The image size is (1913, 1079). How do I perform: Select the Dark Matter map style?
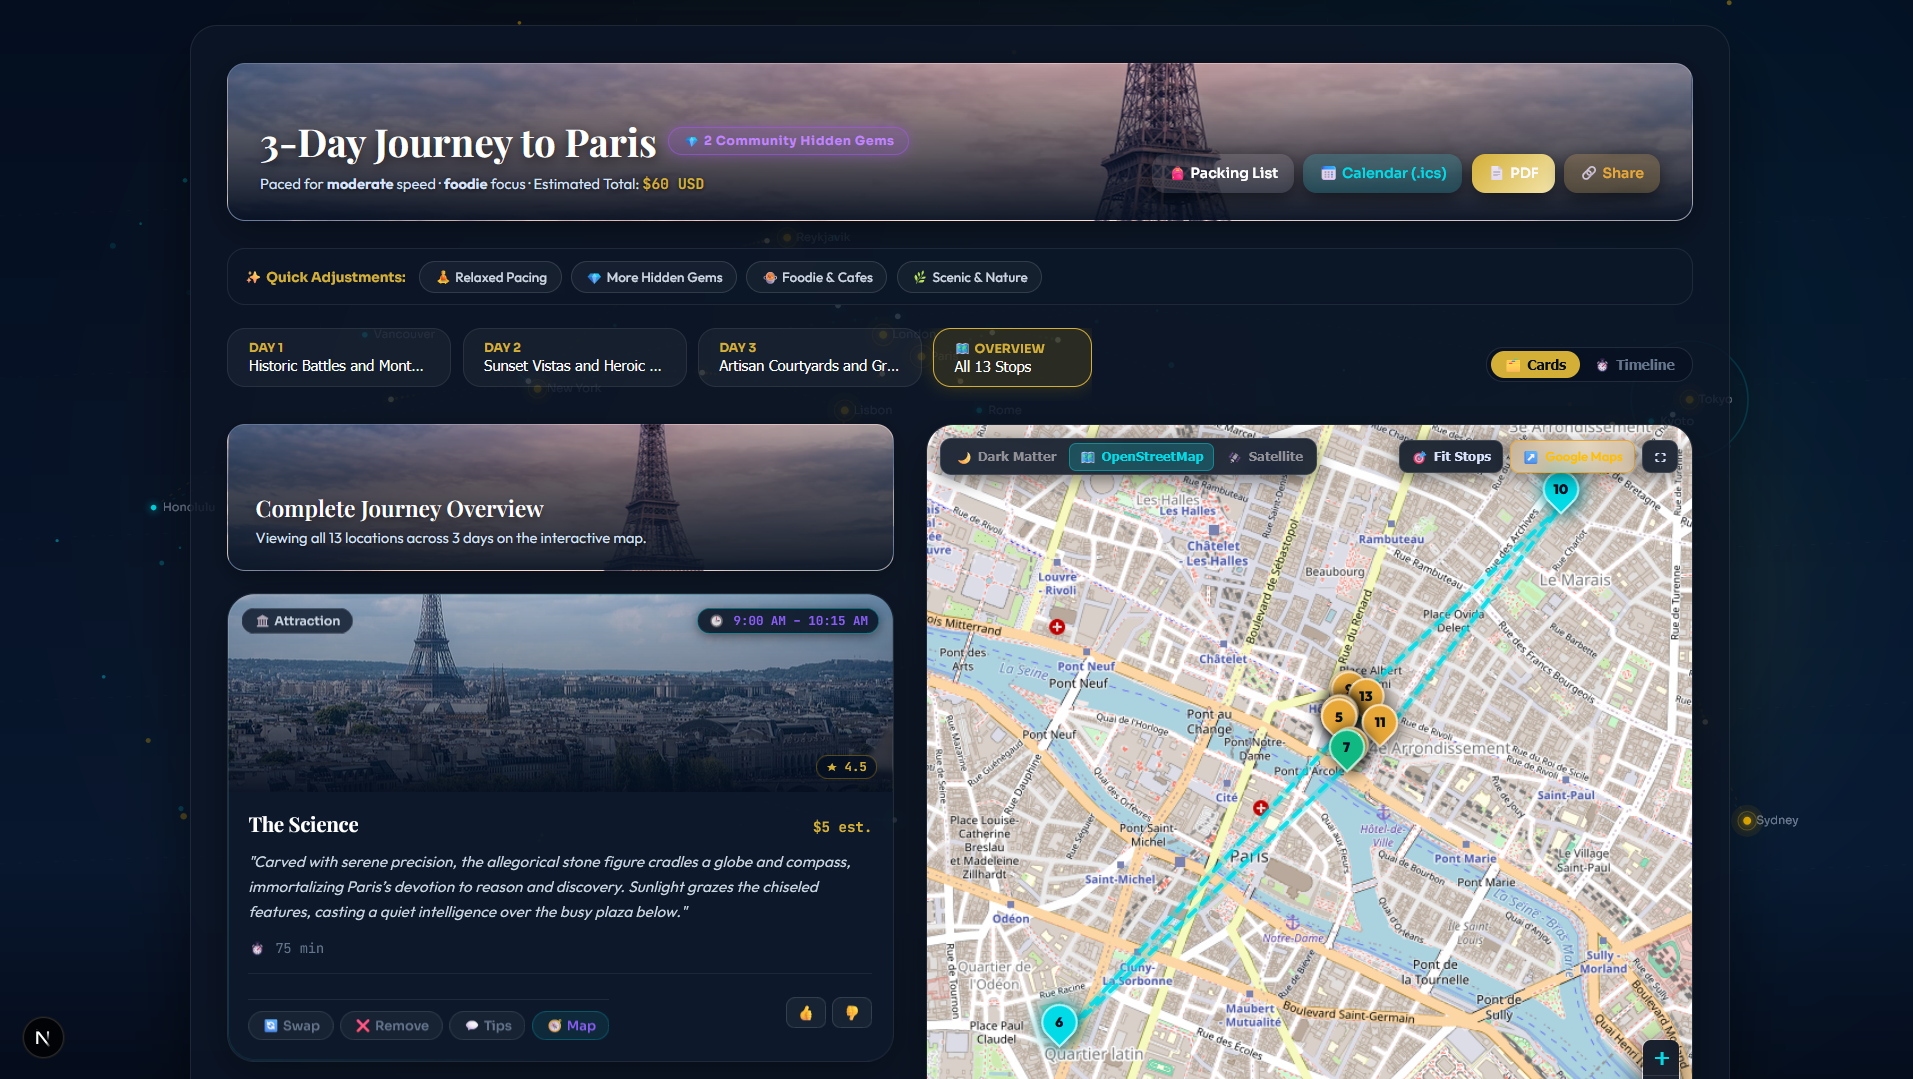coord(1006,457)
